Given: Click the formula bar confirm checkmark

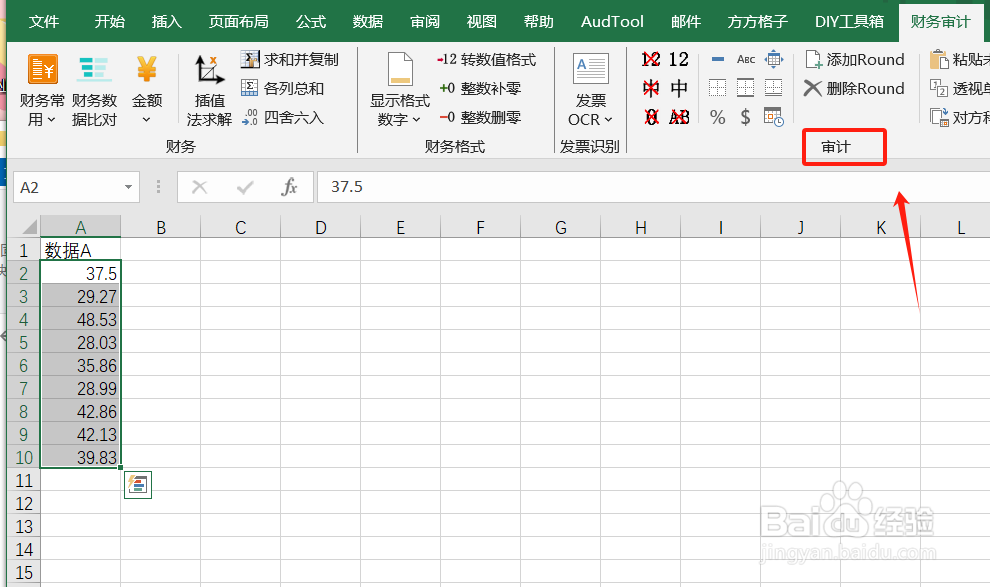Looking at the screenshot, I should 245,187.
